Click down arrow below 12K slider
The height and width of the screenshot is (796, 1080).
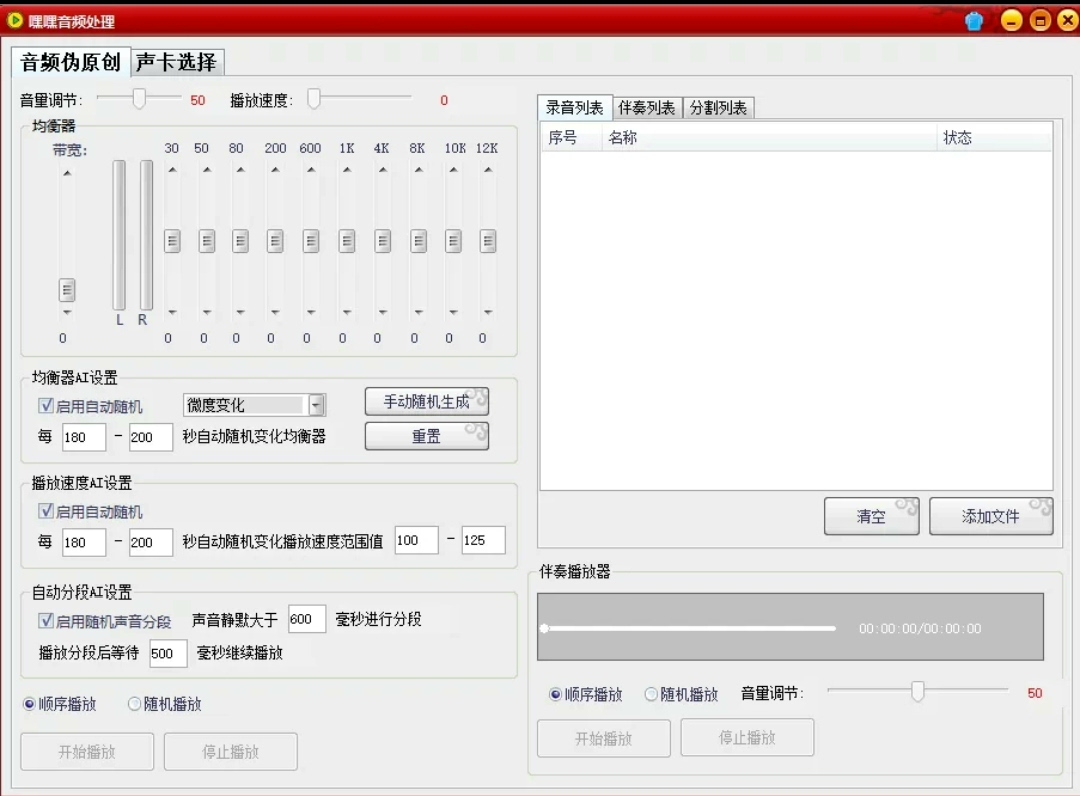[x=488, y=312]
